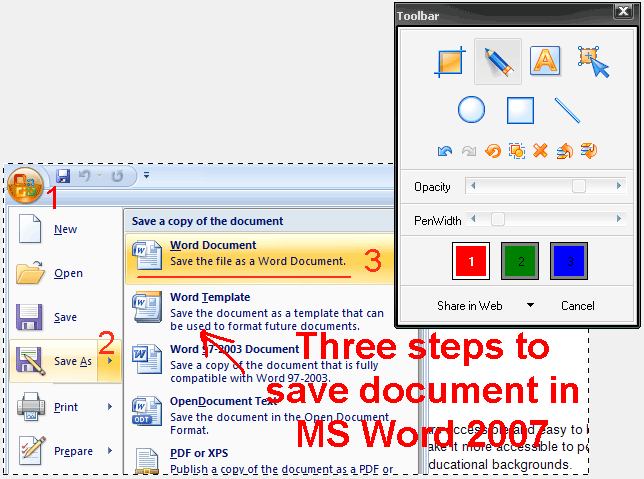644x479 pixels.
Task: Click the orange X delete icon
Action: click(x=540, y=150)
